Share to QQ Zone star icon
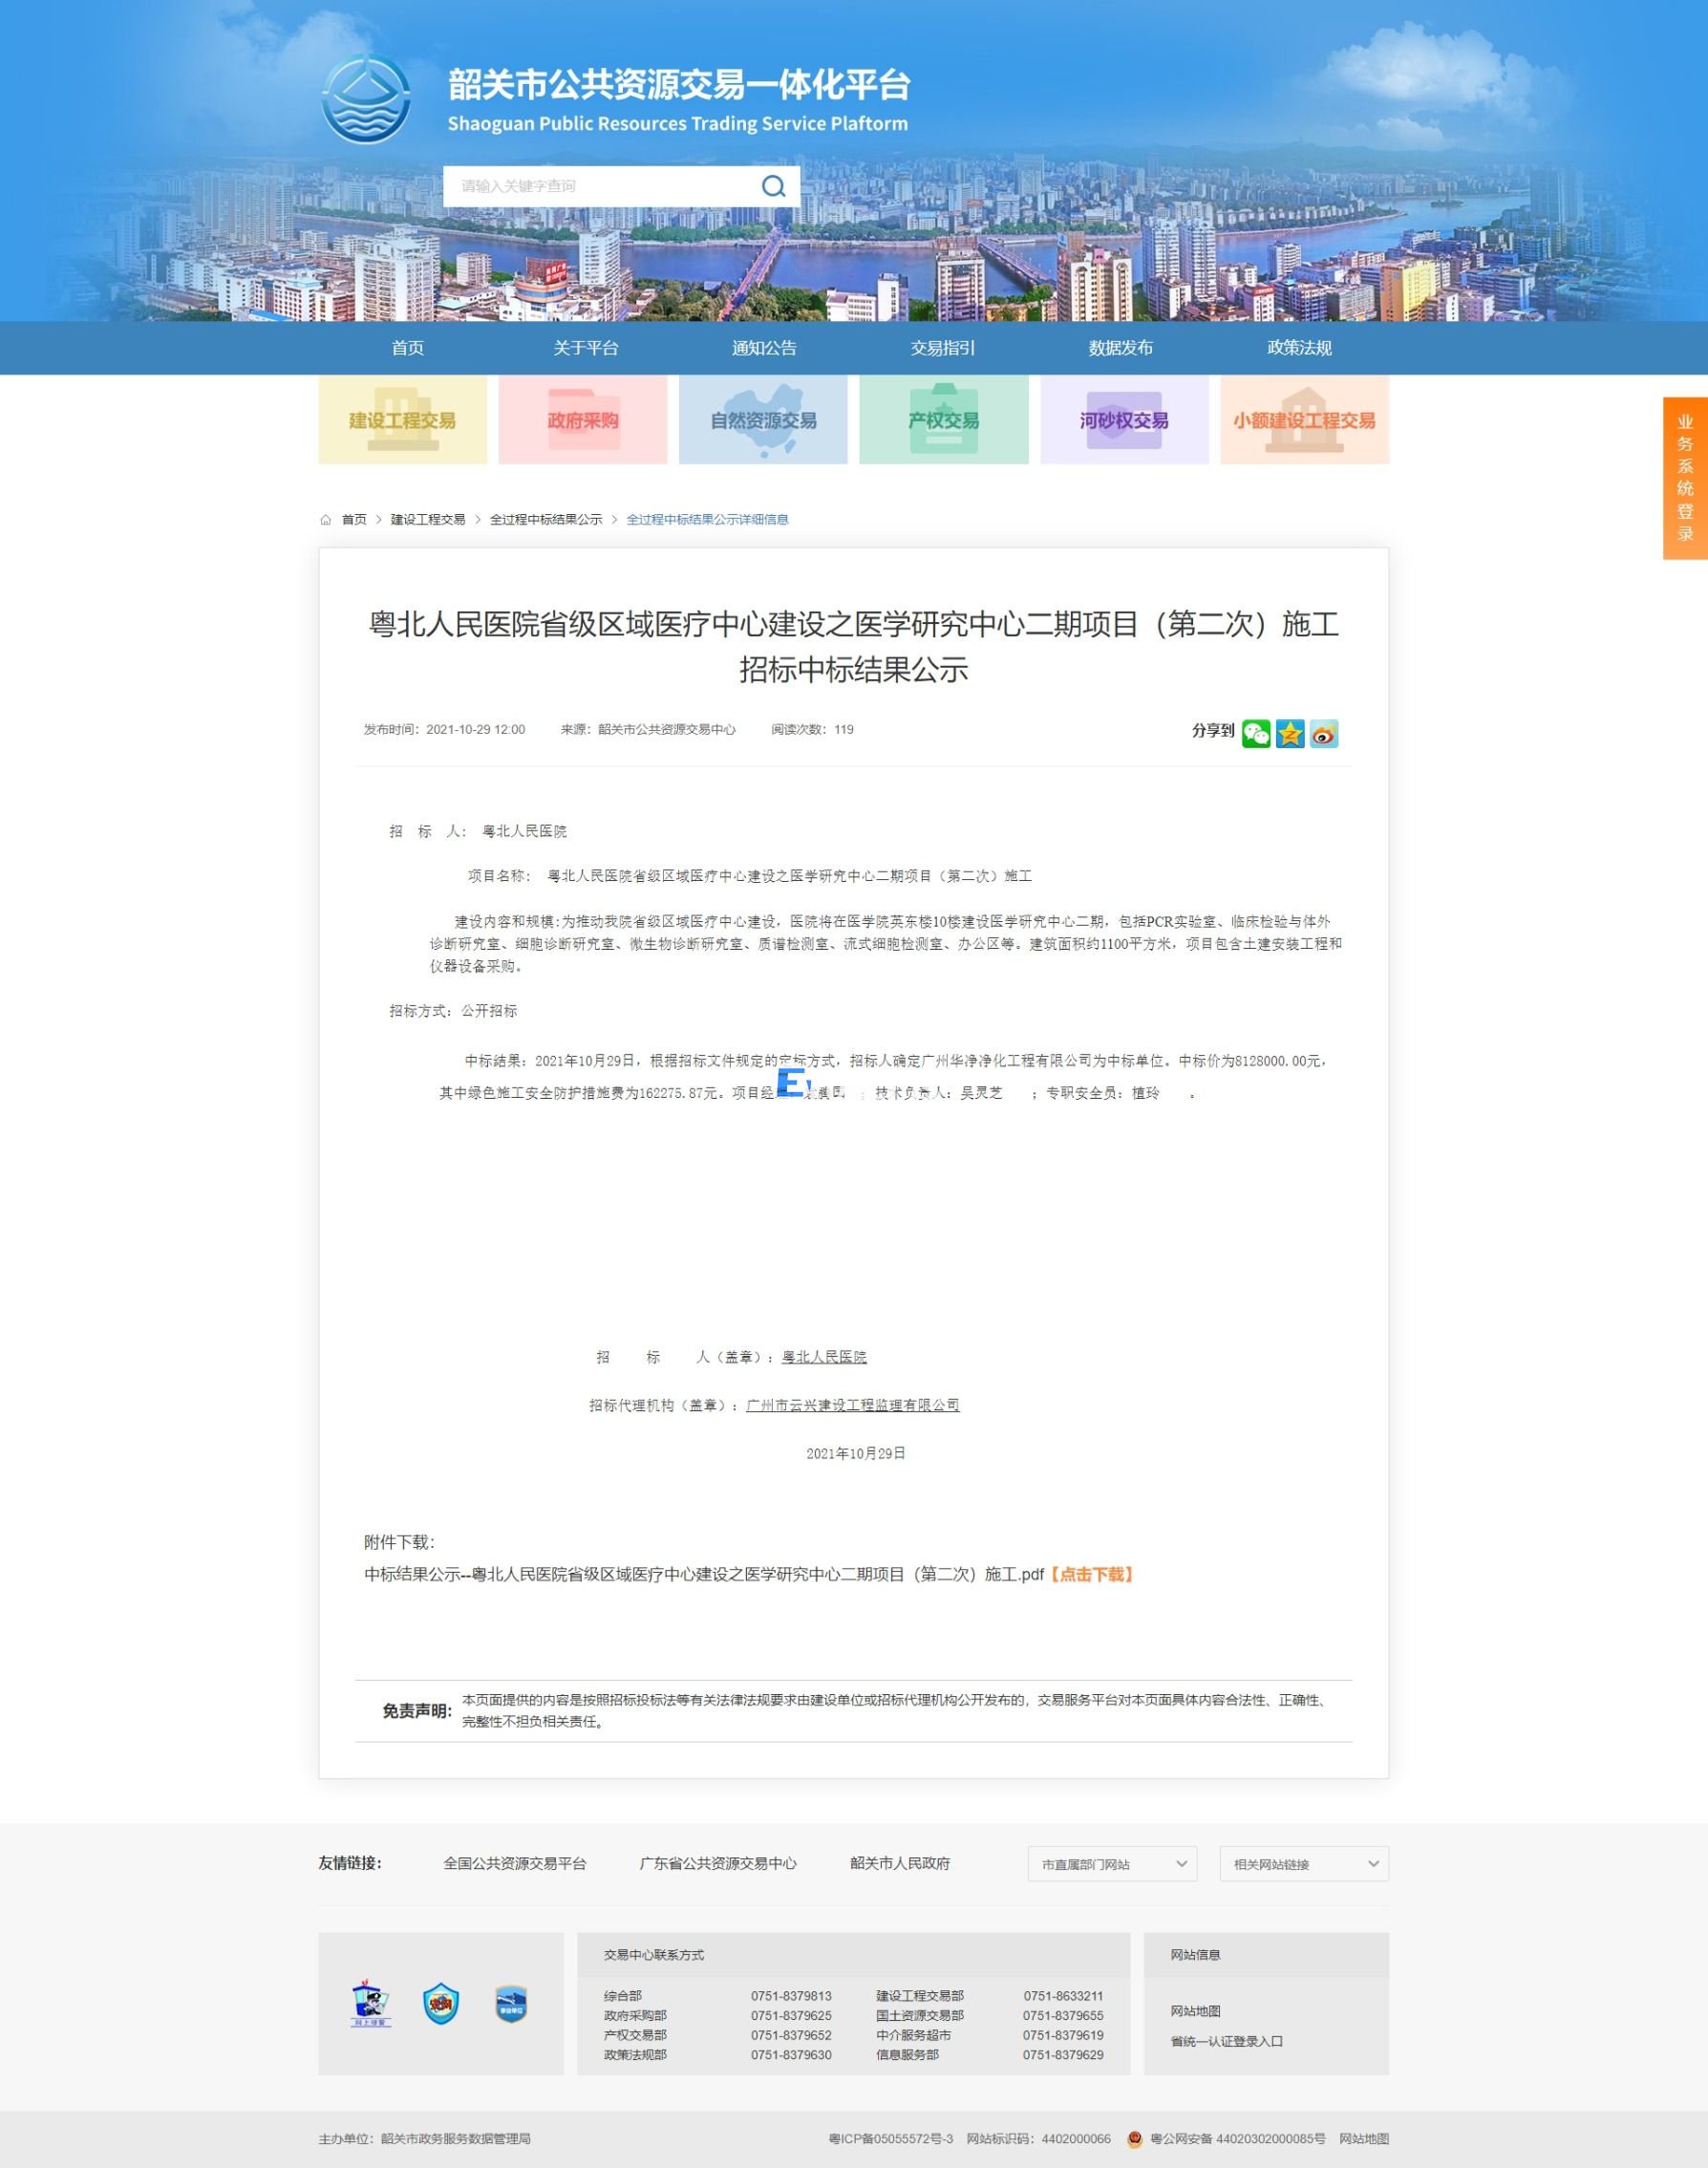Viewport: 1708px width, 2168px height. pos(1290,734)
